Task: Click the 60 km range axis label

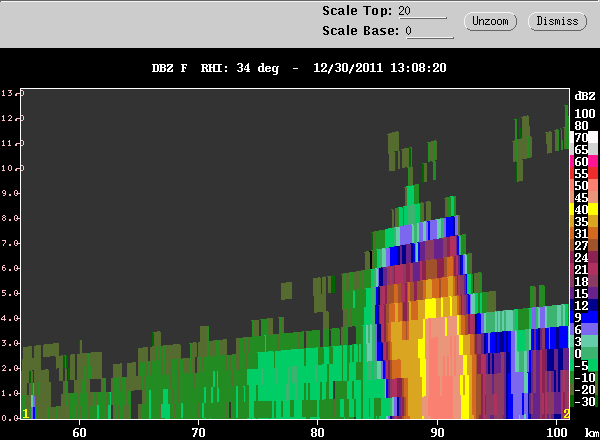Action: [79, 433]
